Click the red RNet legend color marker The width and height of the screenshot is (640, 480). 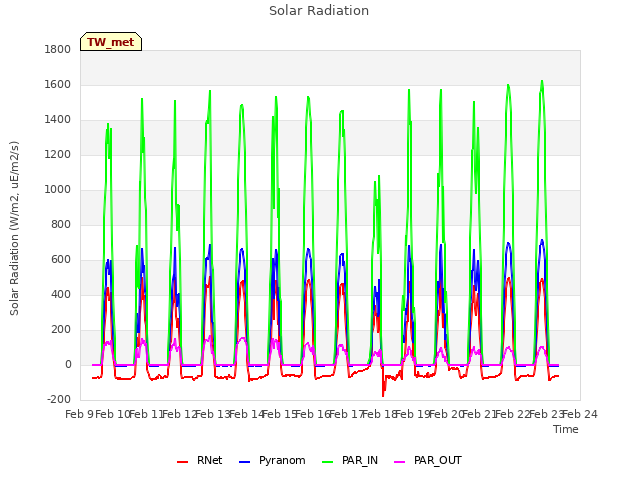182,462
